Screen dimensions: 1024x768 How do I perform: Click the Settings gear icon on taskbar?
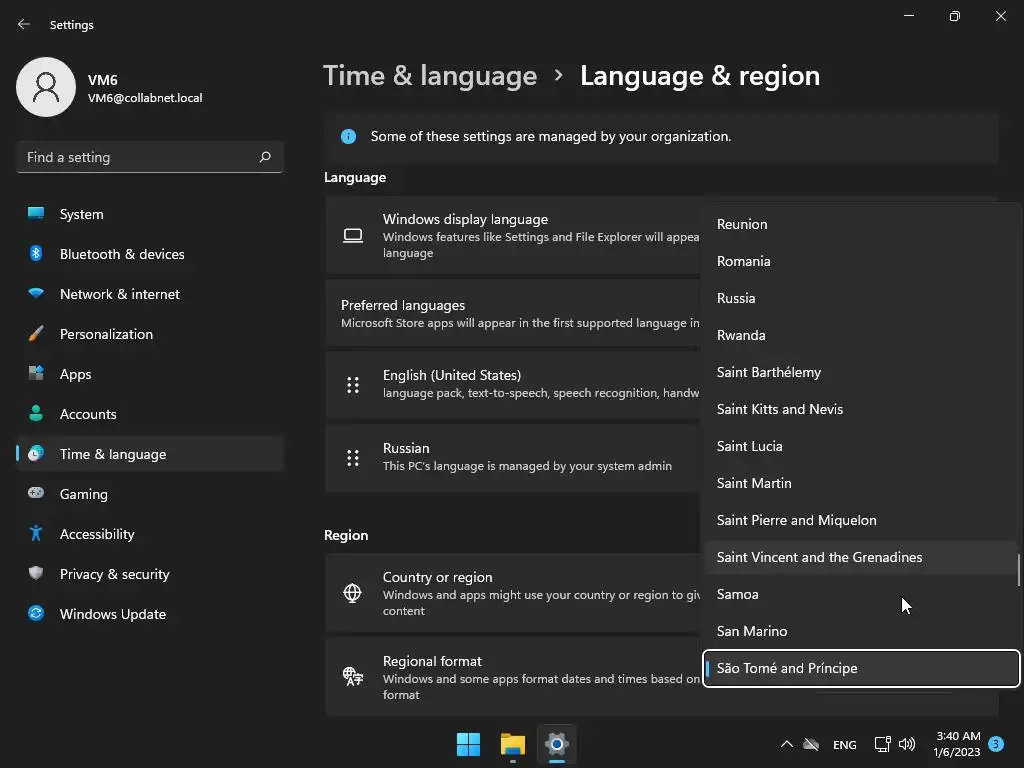click(x=556, y=744)
